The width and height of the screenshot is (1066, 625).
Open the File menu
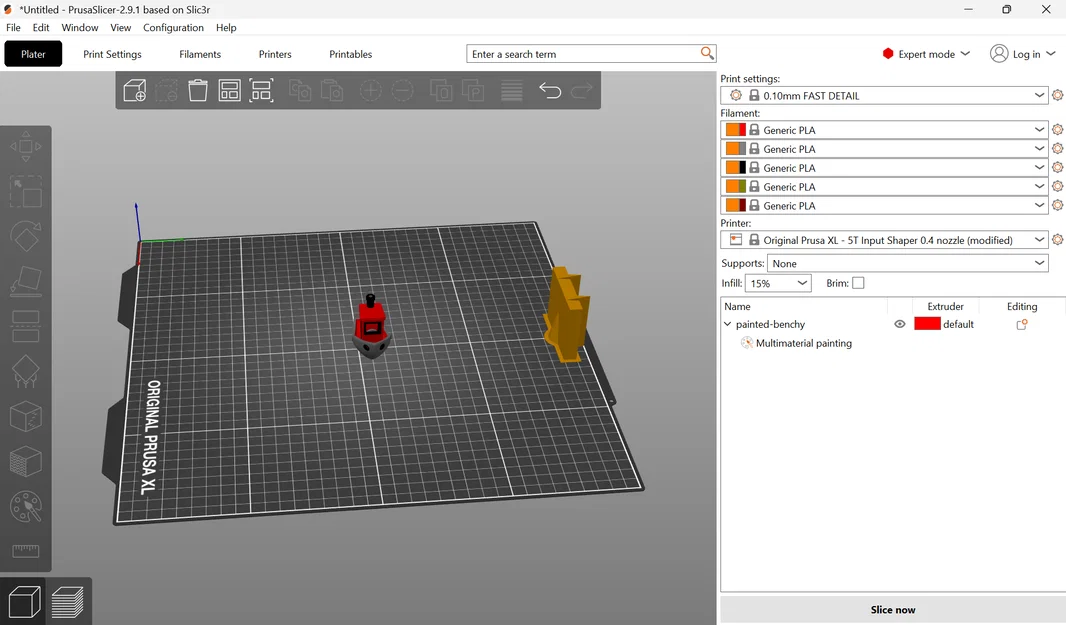[14, 27]
